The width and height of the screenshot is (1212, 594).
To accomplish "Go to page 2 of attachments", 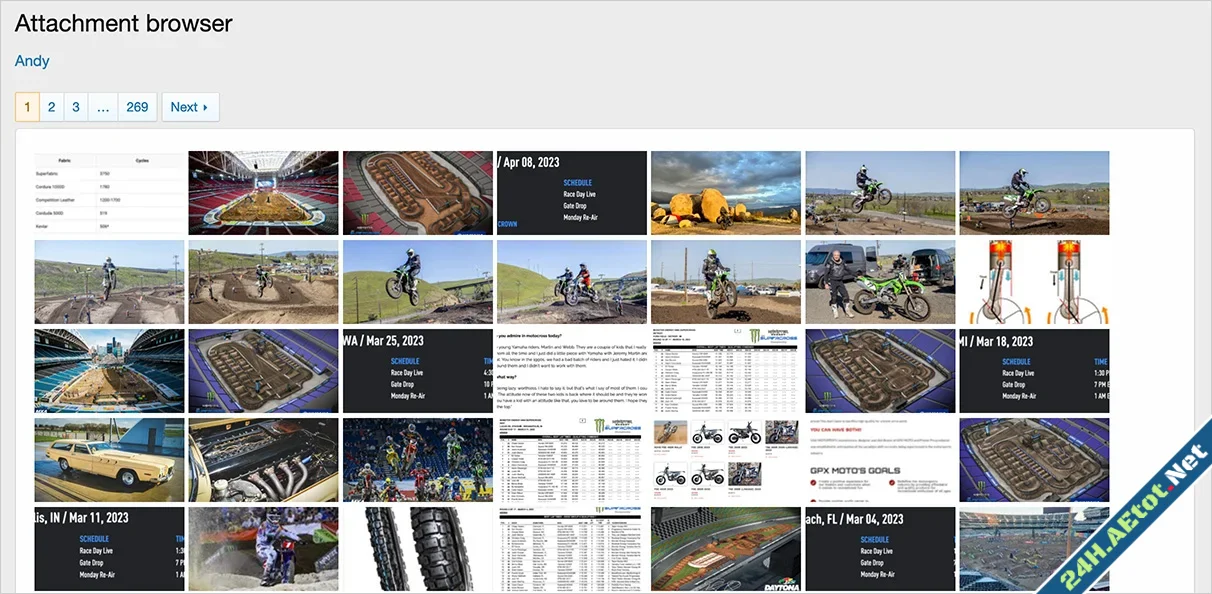I will click(x=51, y=106).
